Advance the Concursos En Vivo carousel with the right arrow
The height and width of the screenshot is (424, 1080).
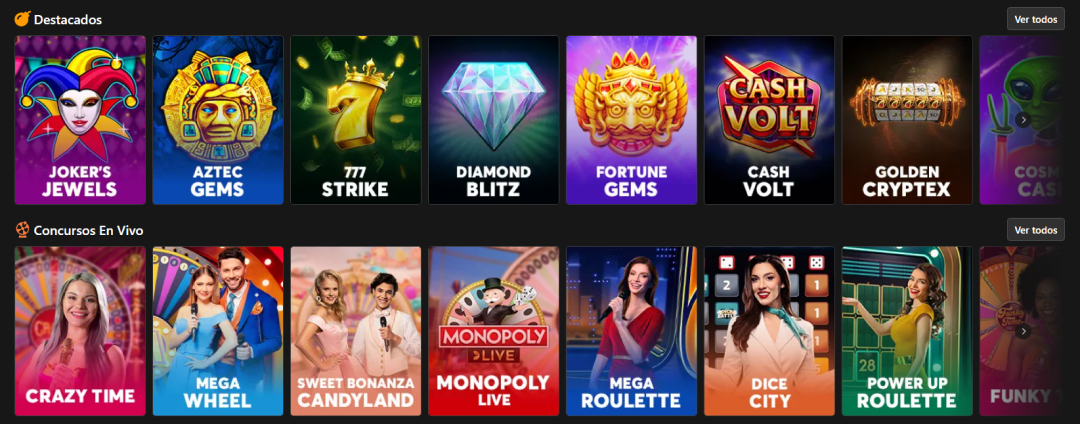point(1024,331)
